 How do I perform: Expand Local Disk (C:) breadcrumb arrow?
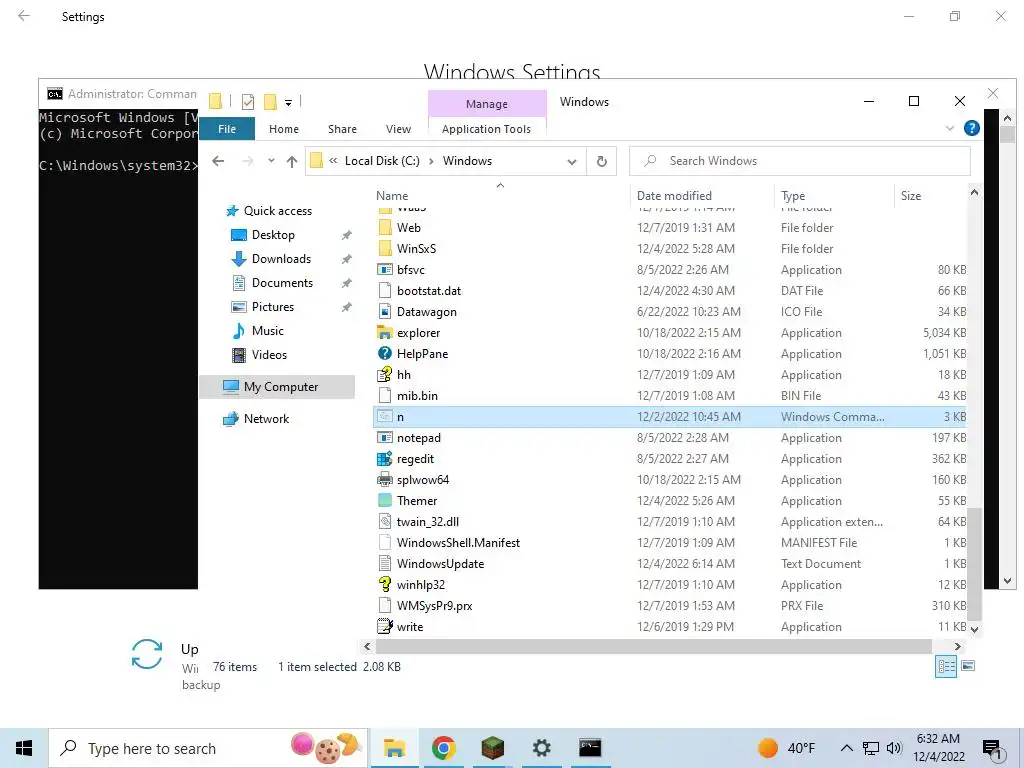(x=431, y=161)
